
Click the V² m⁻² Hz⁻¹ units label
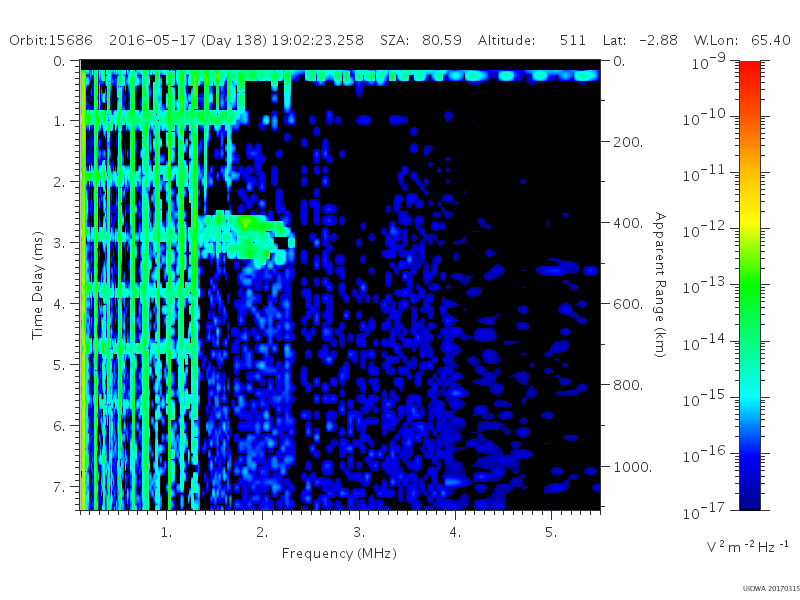point(747,546)
